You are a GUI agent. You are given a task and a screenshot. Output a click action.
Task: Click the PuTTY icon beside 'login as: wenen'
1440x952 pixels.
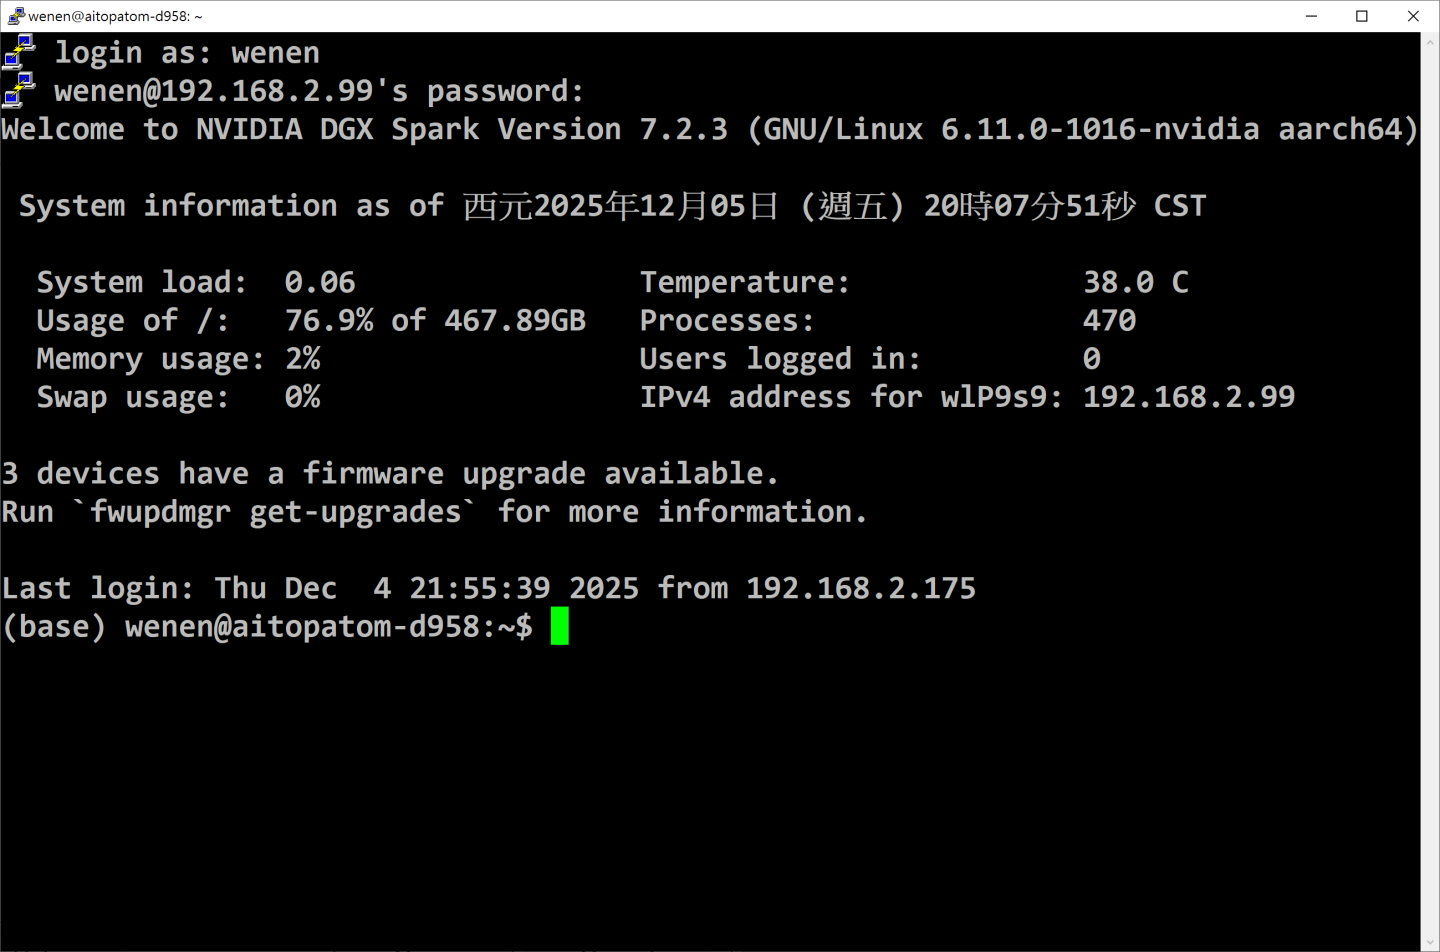(x=19, y=52)
